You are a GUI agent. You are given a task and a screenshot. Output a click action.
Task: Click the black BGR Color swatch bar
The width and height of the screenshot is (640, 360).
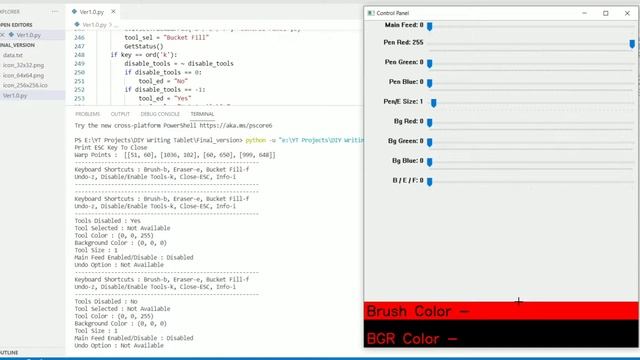pyautogui.click(x=501, y=333)
